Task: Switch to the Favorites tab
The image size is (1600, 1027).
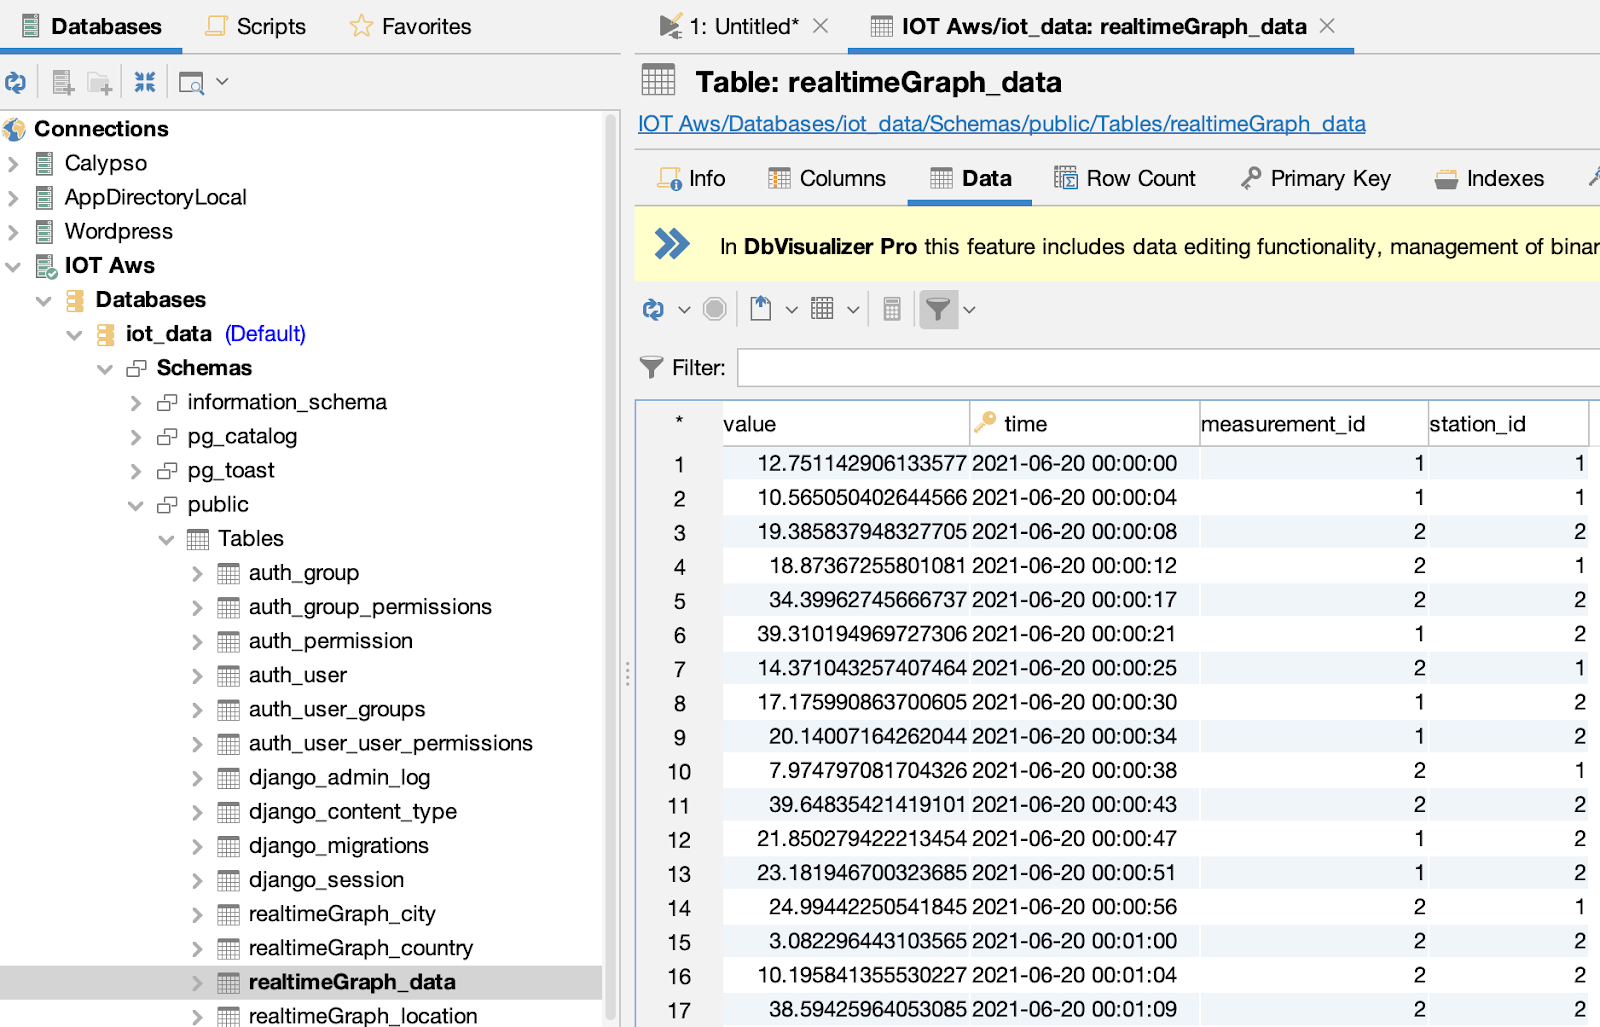Action: coord(410,26)
